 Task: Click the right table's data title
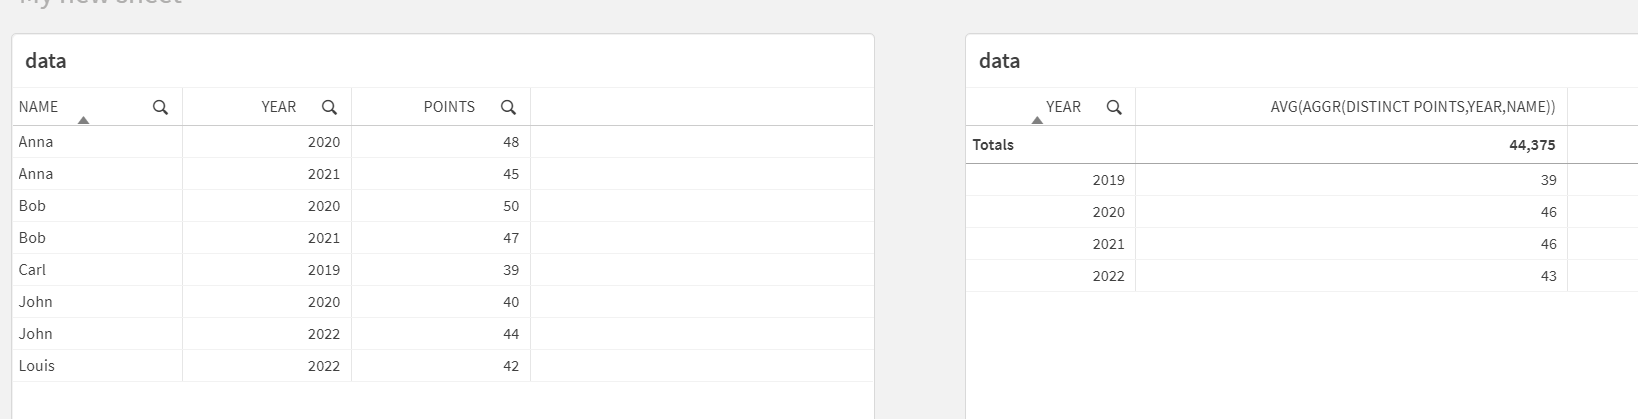click(999, 61)
